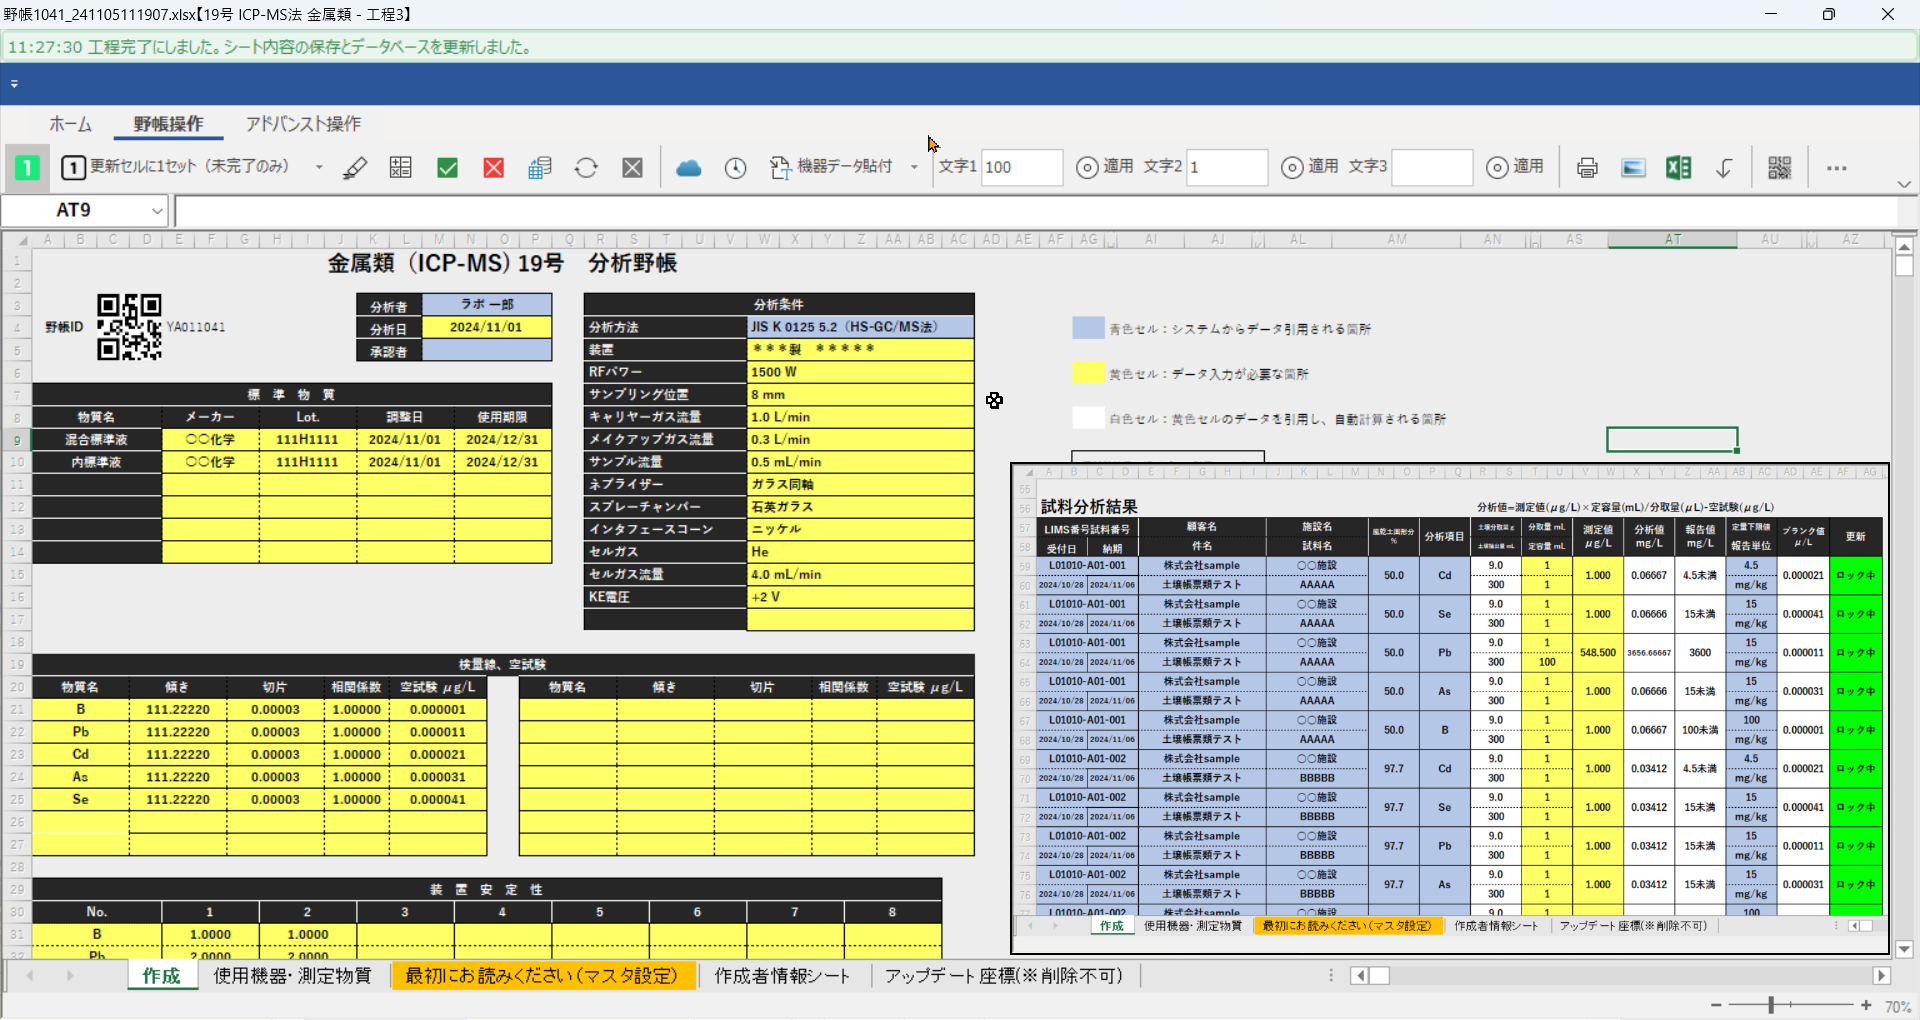Click zoom in plus button
1920x1020 pixels.
1866,1005
